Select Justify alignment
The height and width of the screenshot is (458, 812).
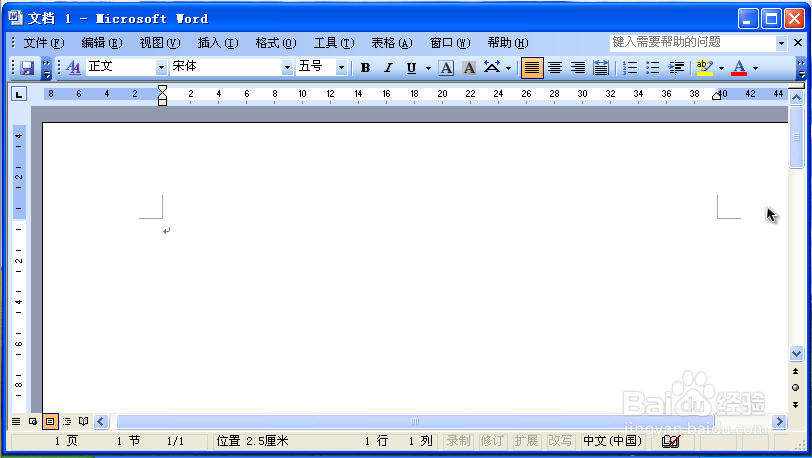[x=532, y=67]
